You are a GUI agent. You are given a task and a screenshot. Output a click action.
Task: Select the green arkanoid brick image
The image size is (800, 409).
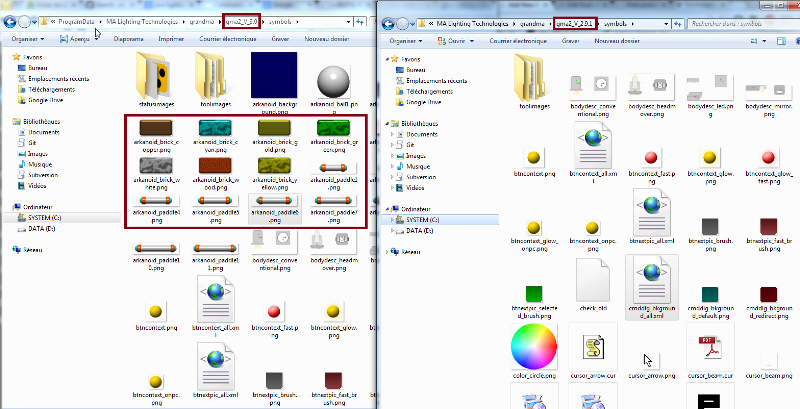[x=333, y=127]
